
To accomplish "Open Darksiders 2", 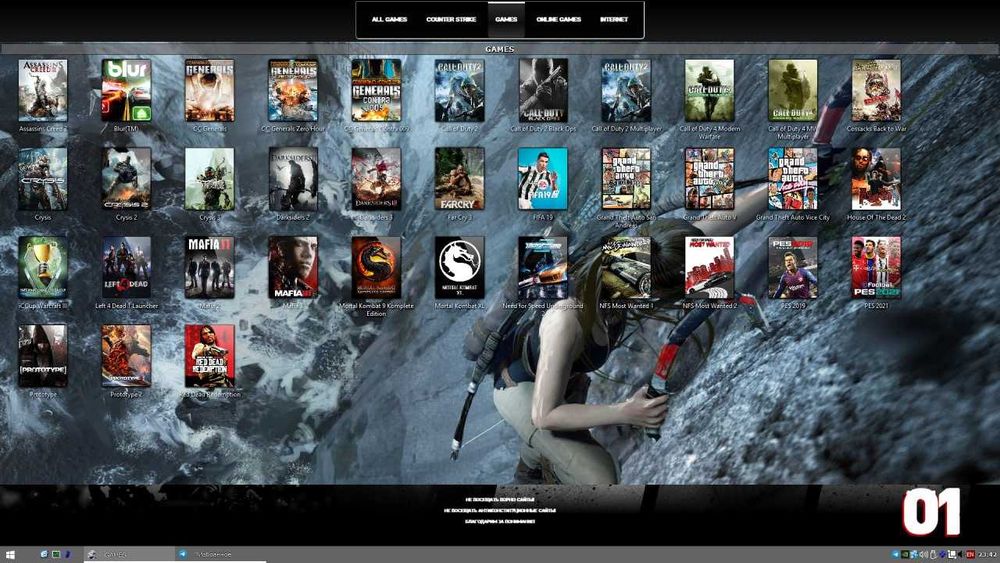I will pos(293,179).
